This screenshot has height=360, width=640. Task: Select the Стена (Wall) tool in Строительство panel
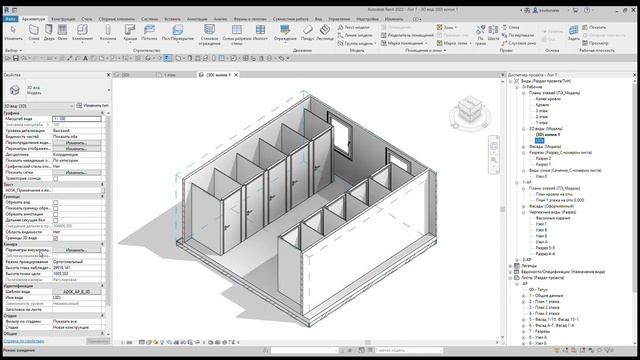[x=34, y=32]
